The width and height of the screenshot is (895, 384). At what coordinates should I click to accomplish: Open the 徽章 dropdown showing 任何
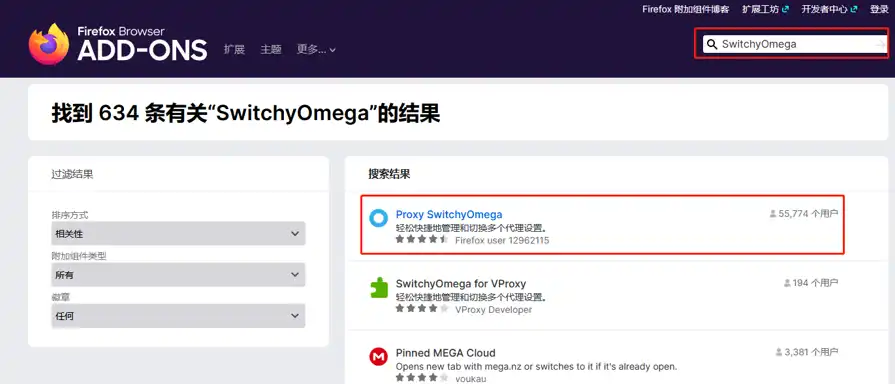178,316
